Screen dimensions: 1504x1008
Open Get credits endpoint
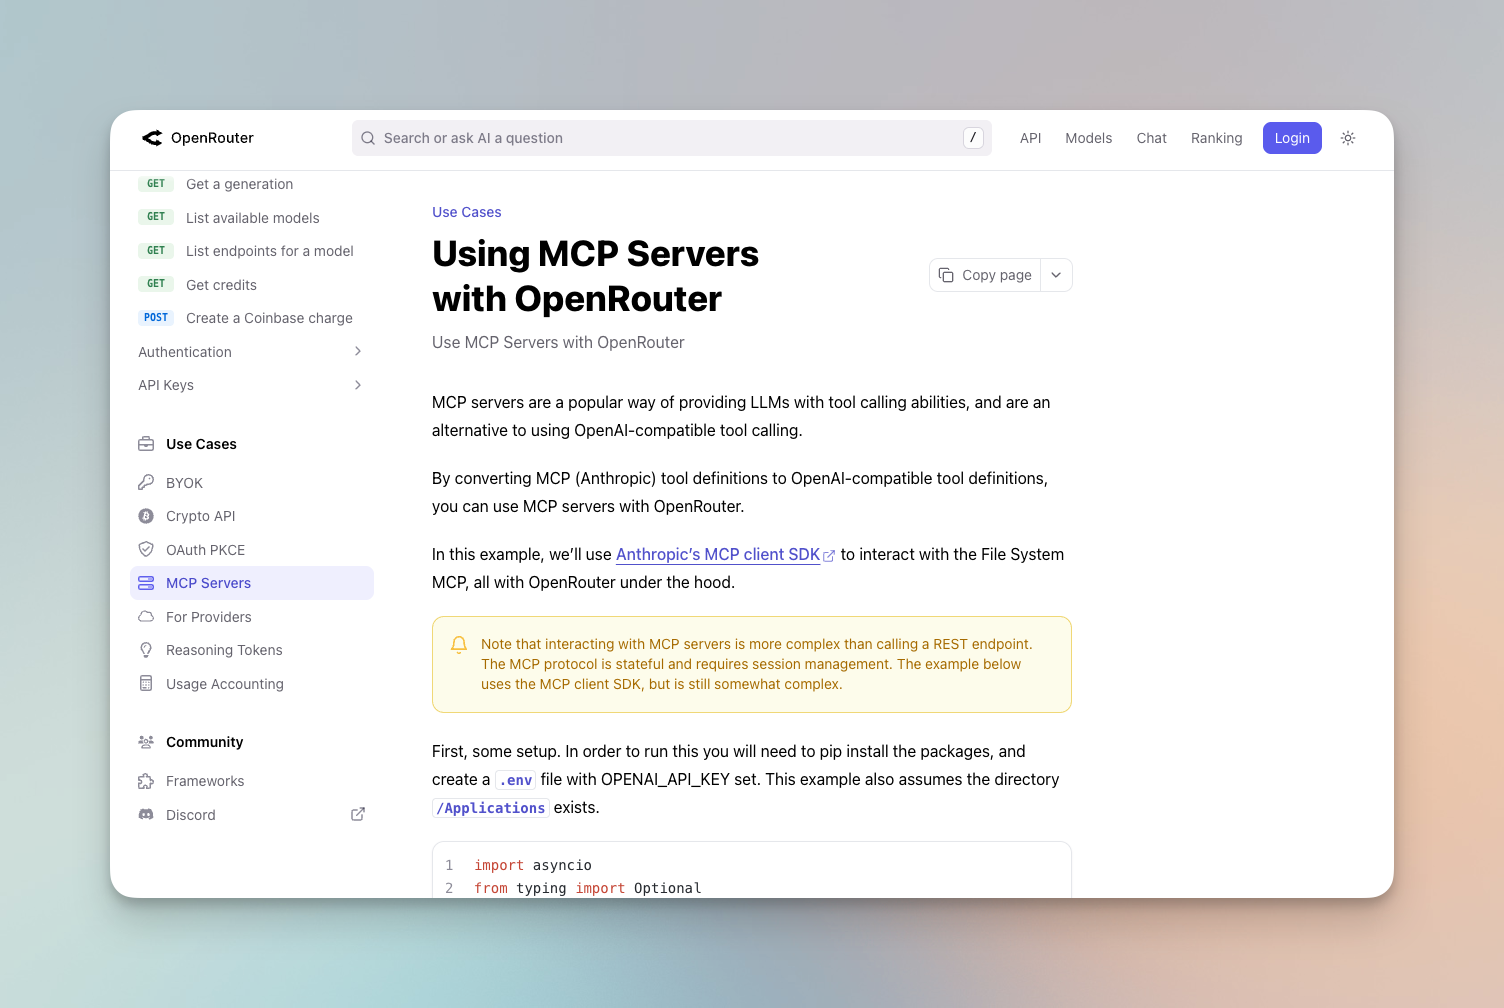click(250, 285)
